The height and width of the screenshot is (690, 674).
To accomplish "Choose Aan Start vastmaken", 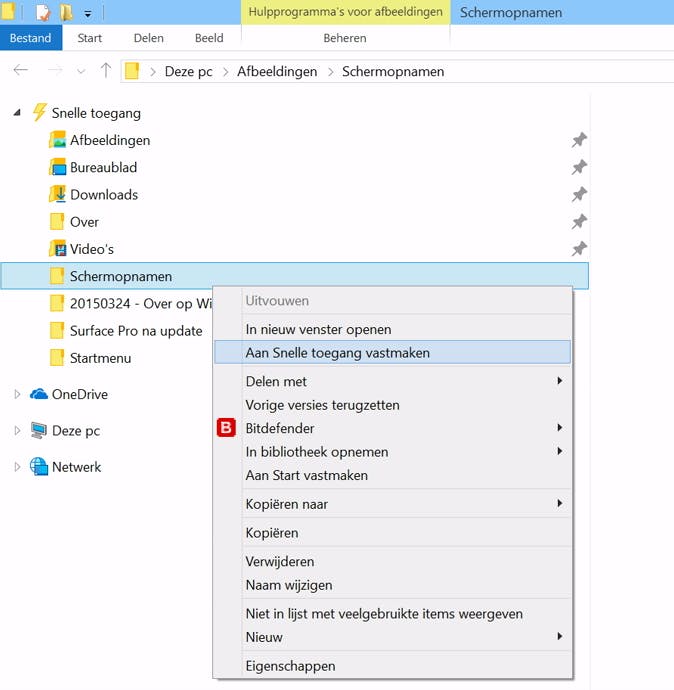I will click(392, 475).
